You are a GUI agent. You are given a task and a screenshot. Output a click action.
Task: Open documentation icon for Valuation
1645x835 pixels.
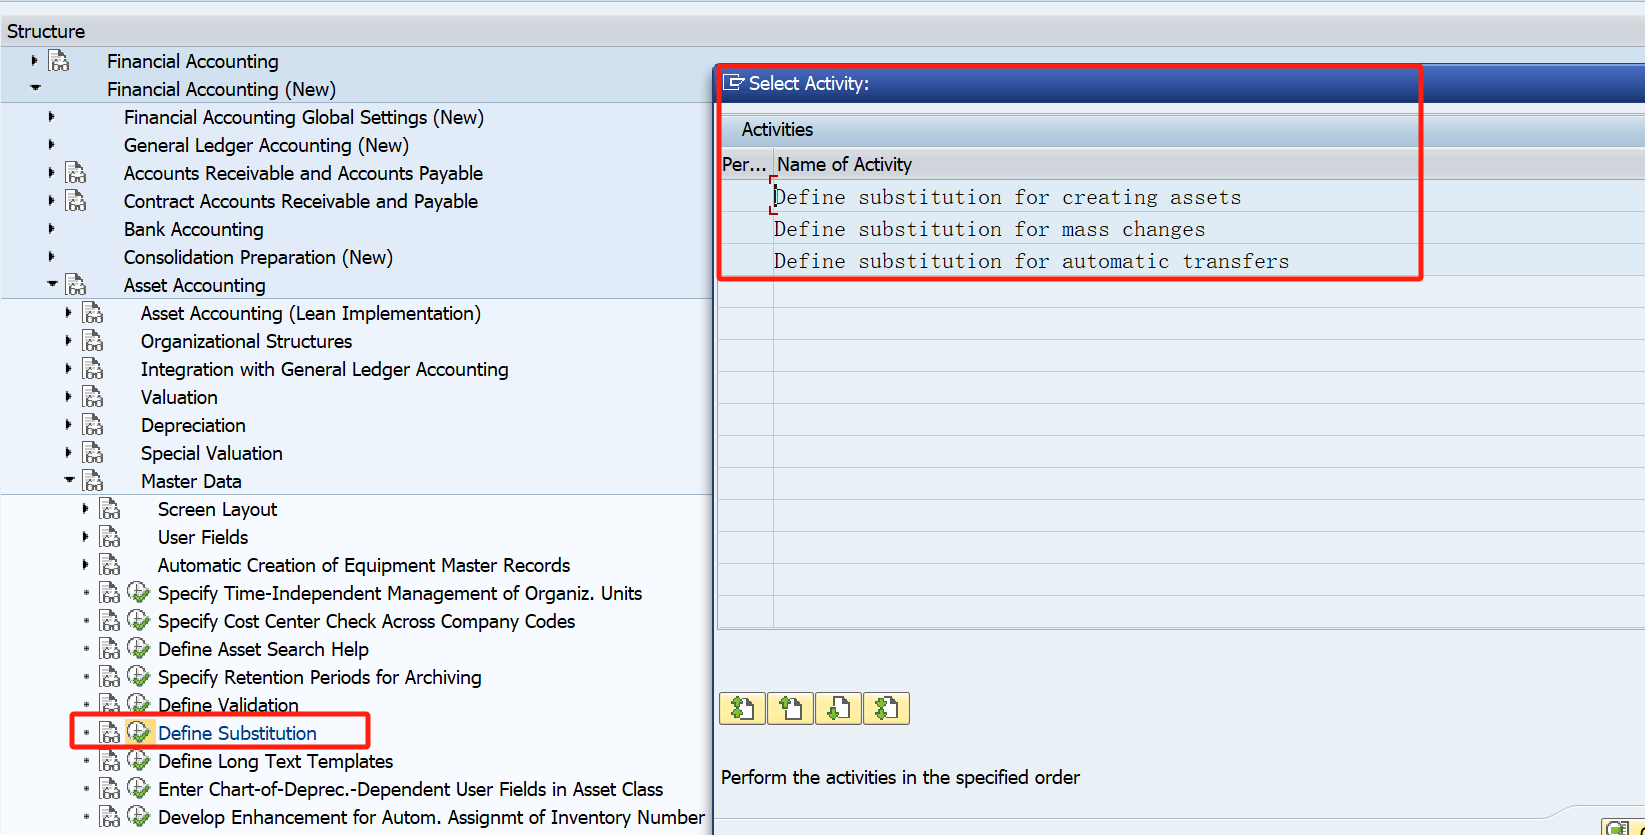tap(93, 397)
